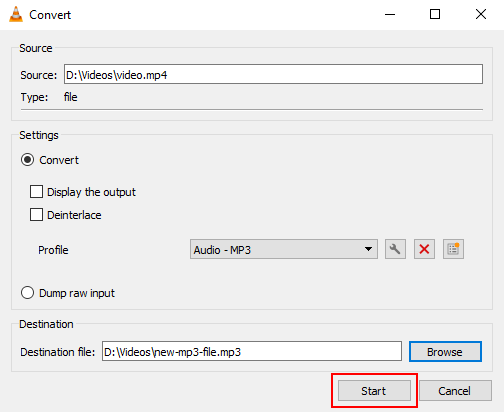Click the 'Source:' field label
504x412 pixels.
[x=39, y=75]
